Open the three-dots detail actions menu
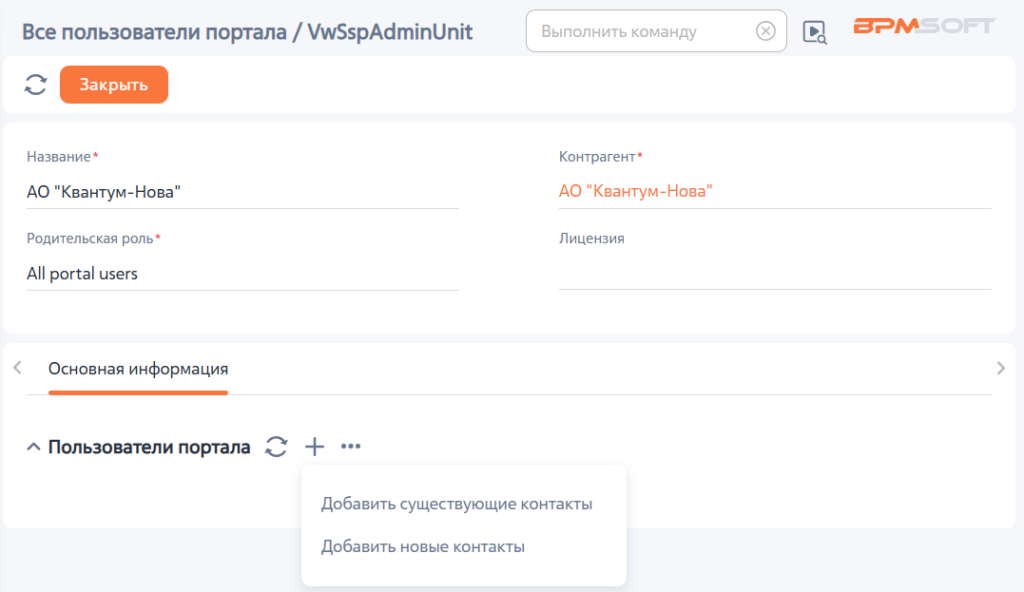 point(351,446)
